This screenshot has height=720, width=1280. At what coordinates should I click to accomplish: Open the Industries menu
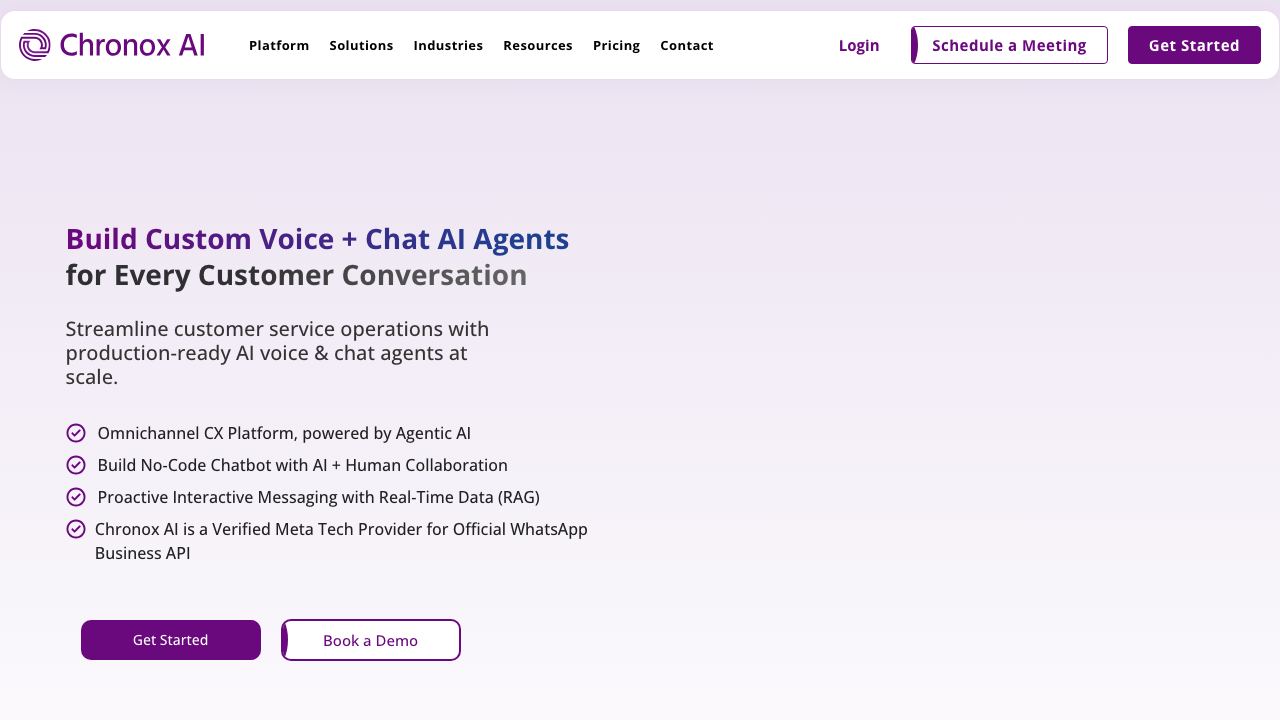click(448, 45)
